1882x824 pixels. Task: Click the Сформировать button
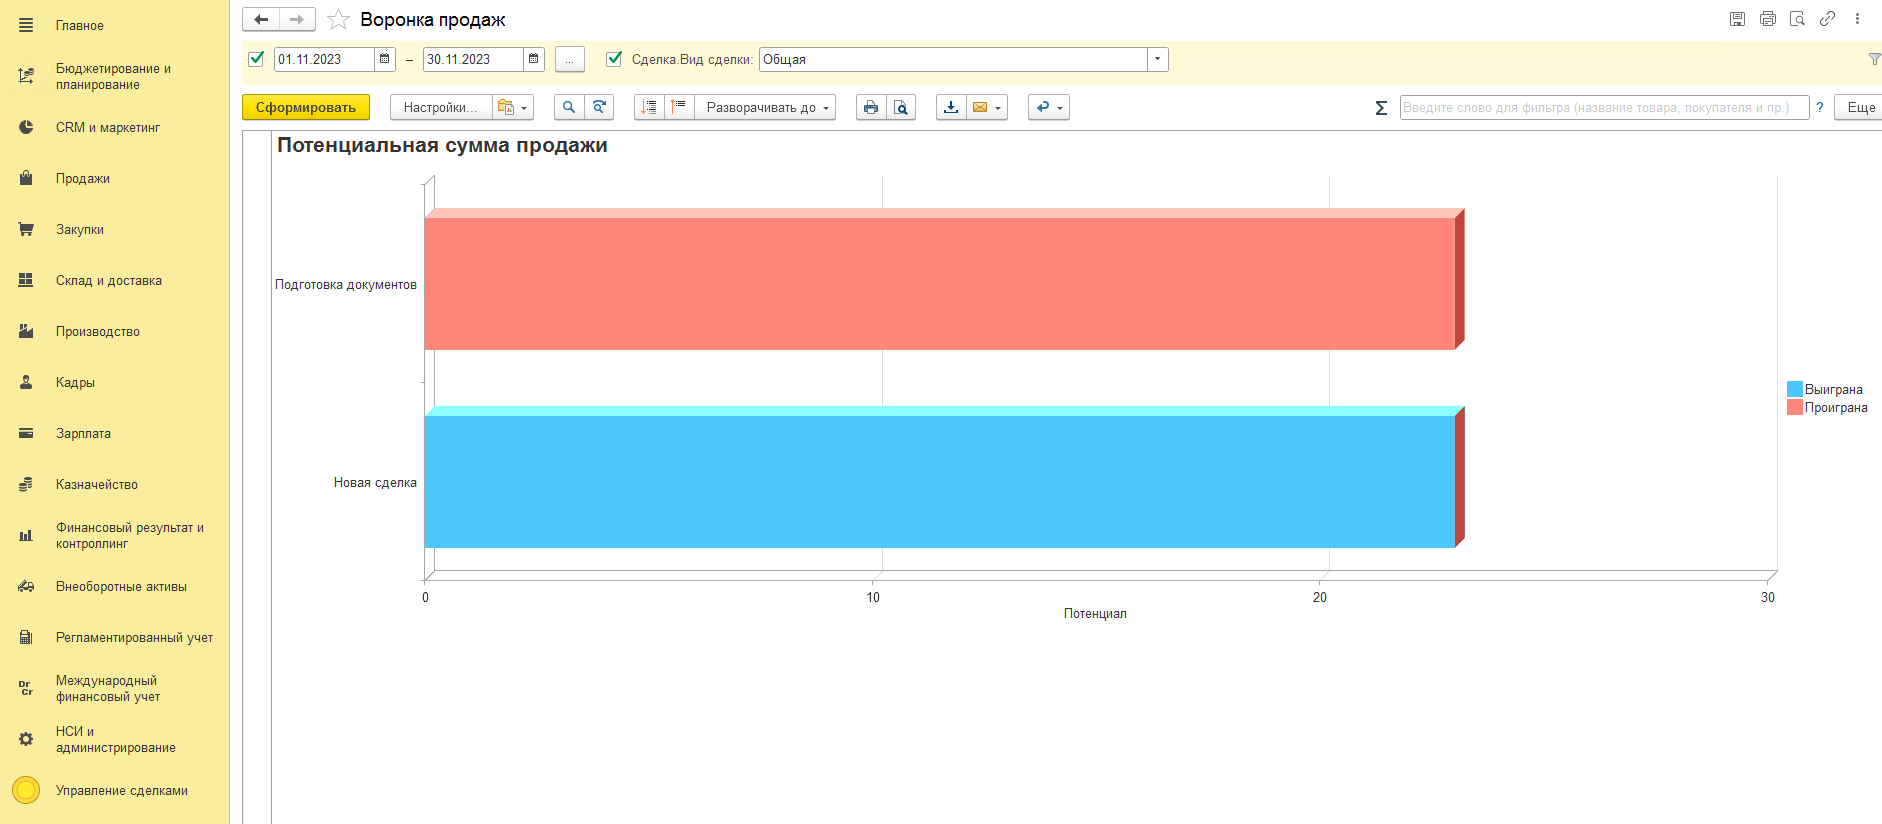(x=306, y=107)
